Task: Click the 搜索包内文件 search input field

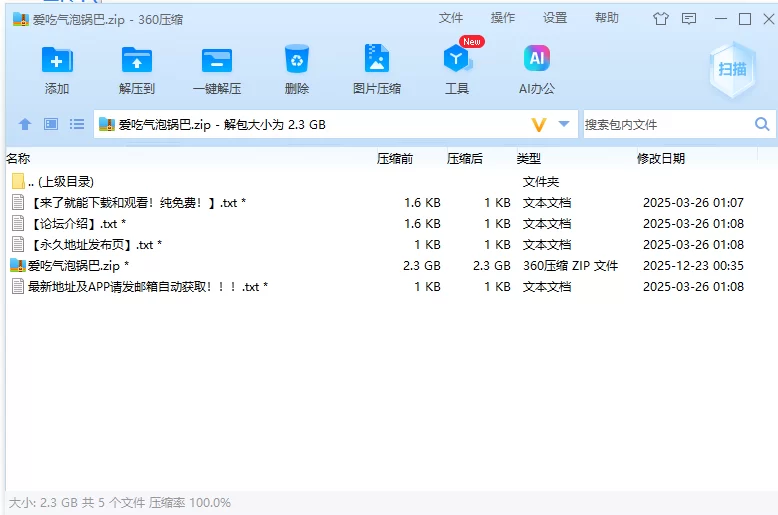Action: point(665,125)
